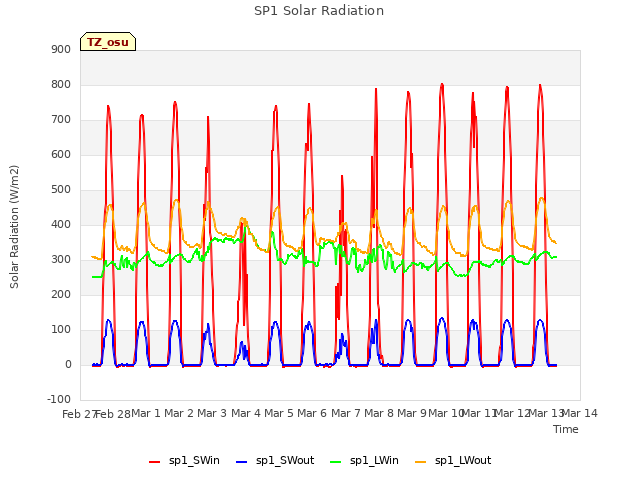640x480 pixels.
Task: Click the -100 y-axis tick label
Action: 59,399
